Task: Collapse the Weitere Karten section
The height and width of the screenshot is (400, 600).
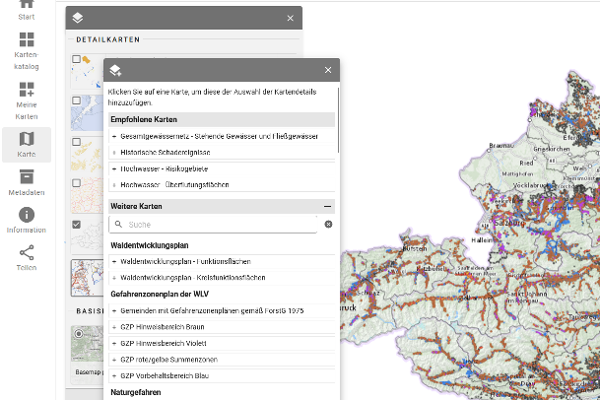Action: click(x=328, y=206)
